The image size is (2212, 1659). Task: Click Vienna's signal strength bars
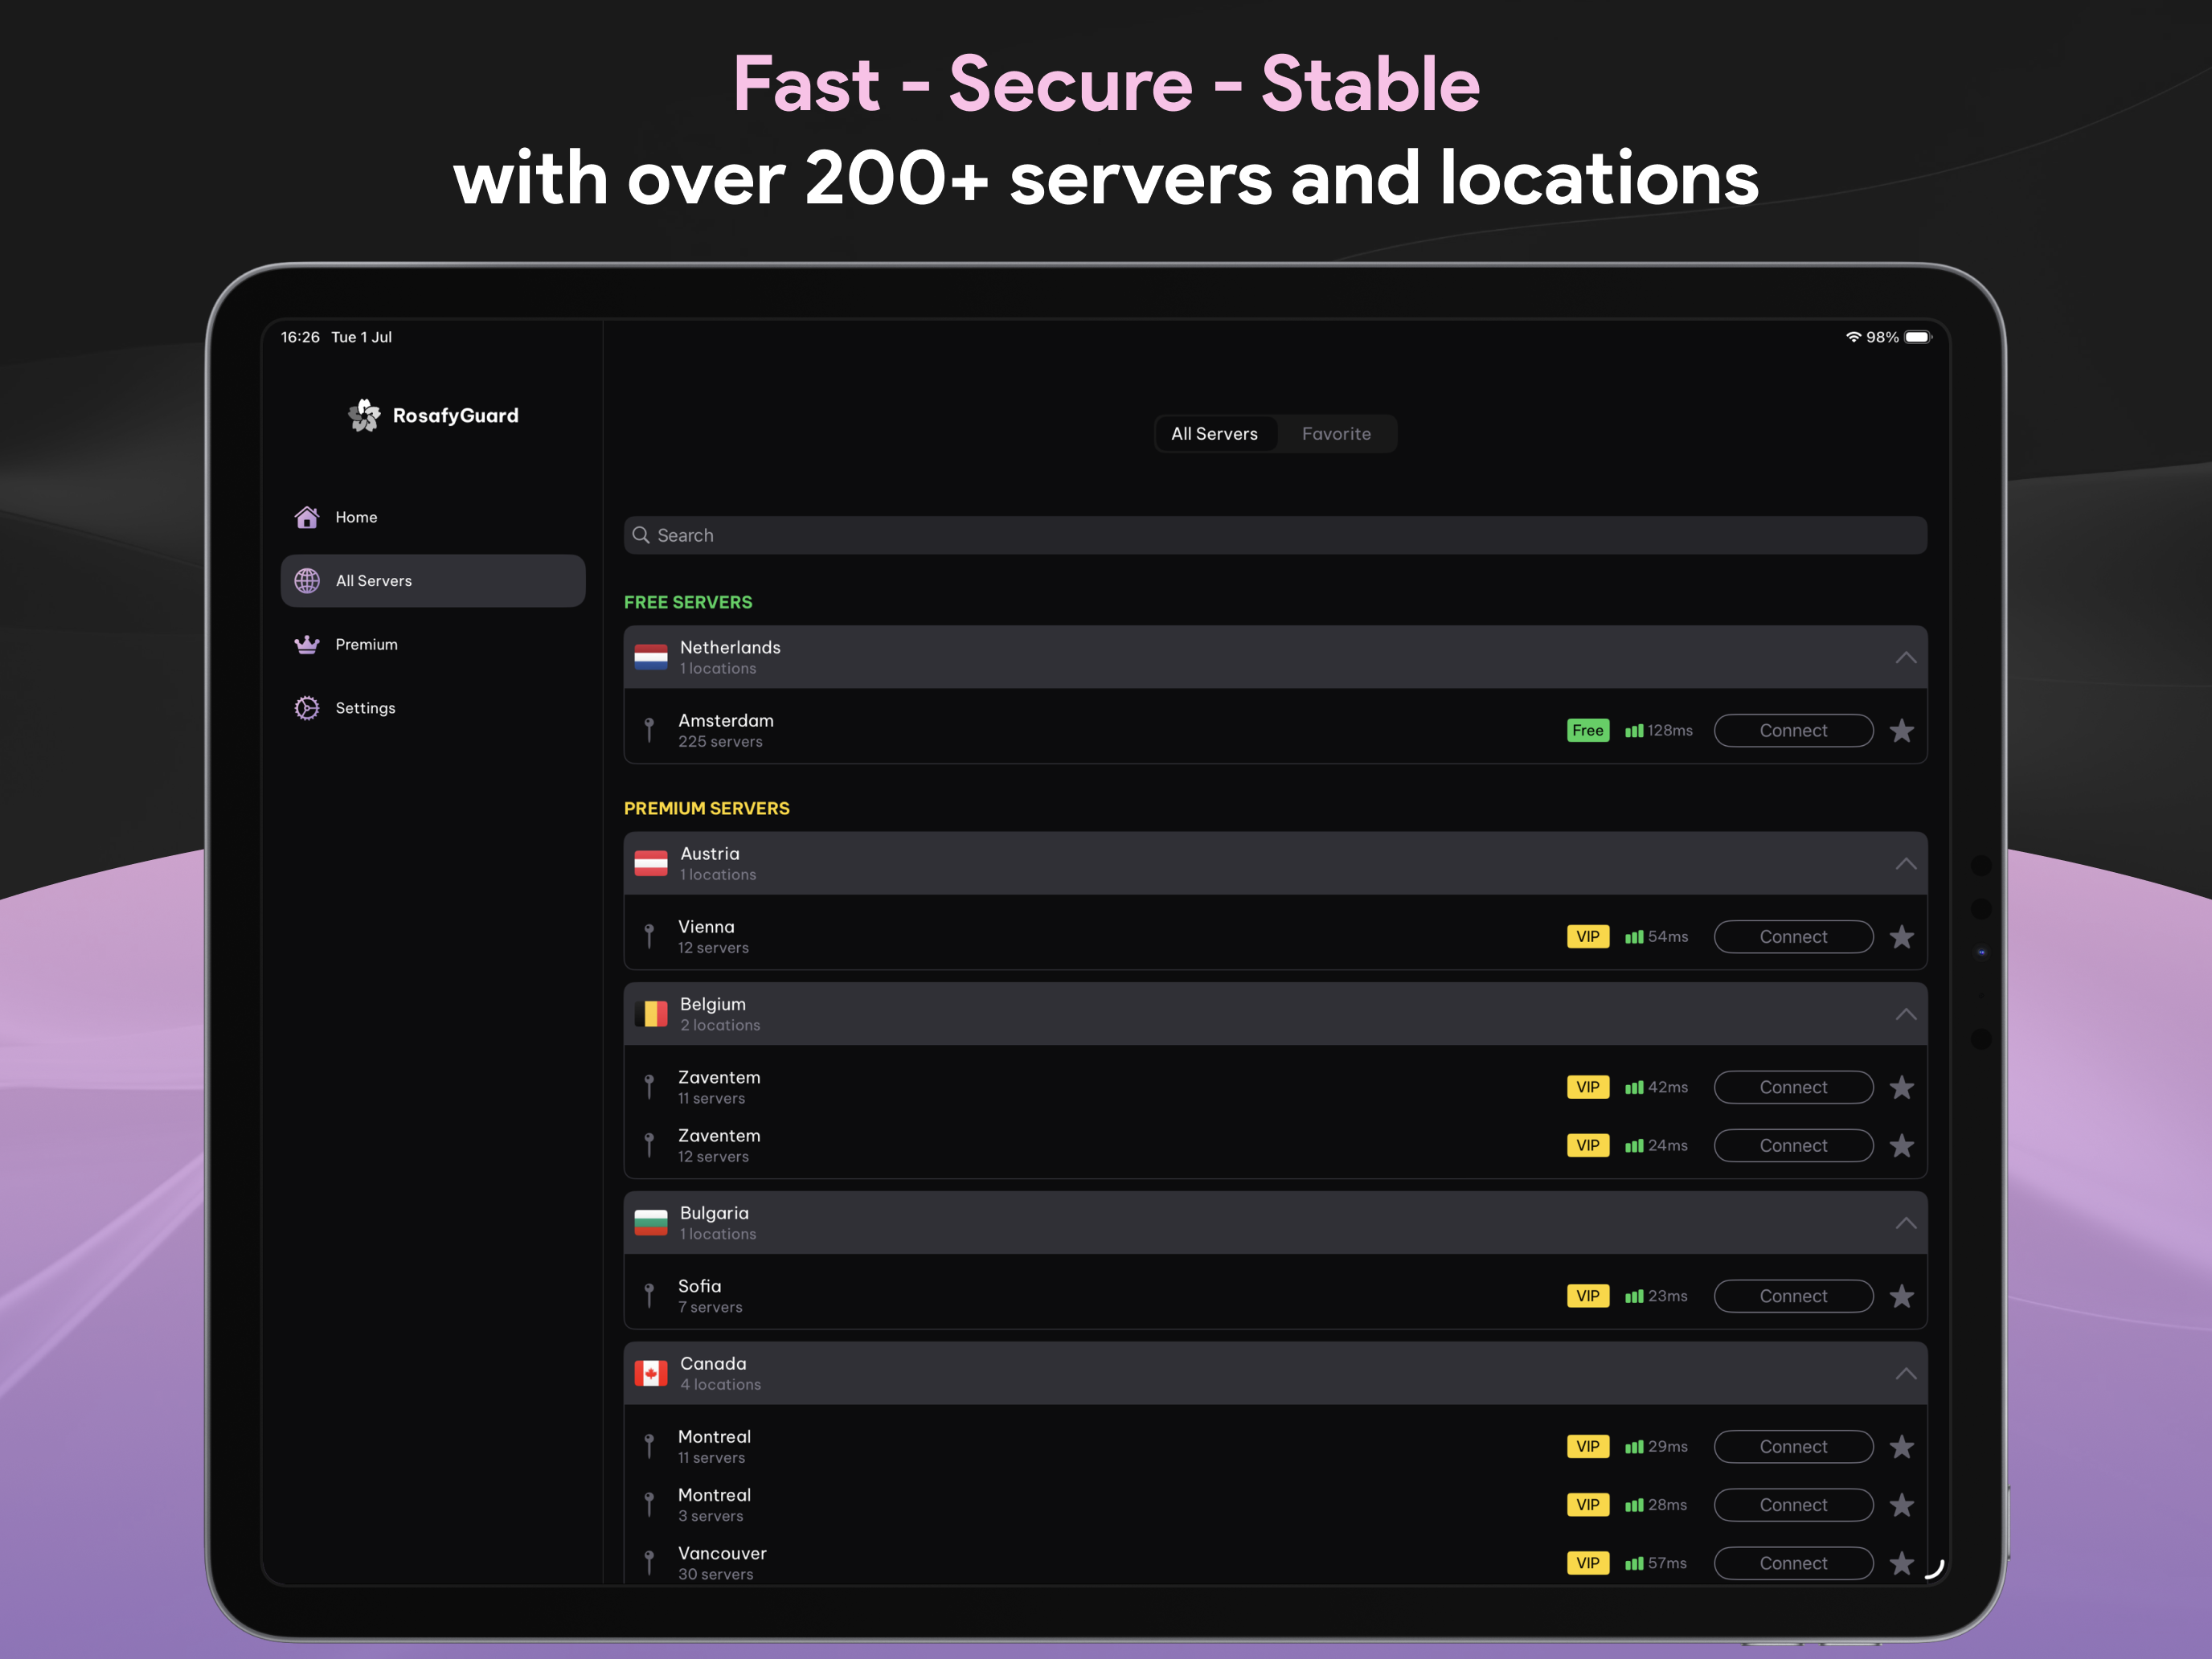[1634, 937]
